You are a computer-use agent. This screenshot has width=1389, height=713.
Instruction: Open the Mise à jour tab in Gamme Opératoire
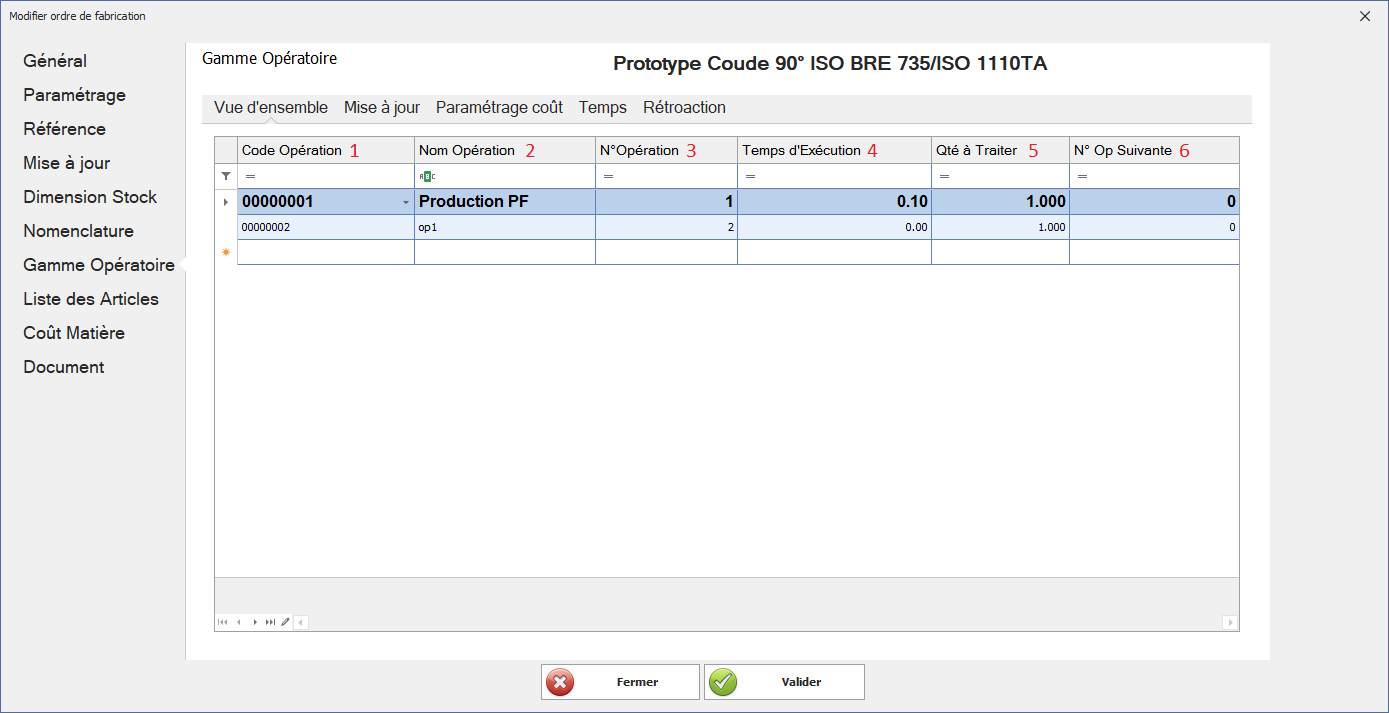click(x=381, y=107)
